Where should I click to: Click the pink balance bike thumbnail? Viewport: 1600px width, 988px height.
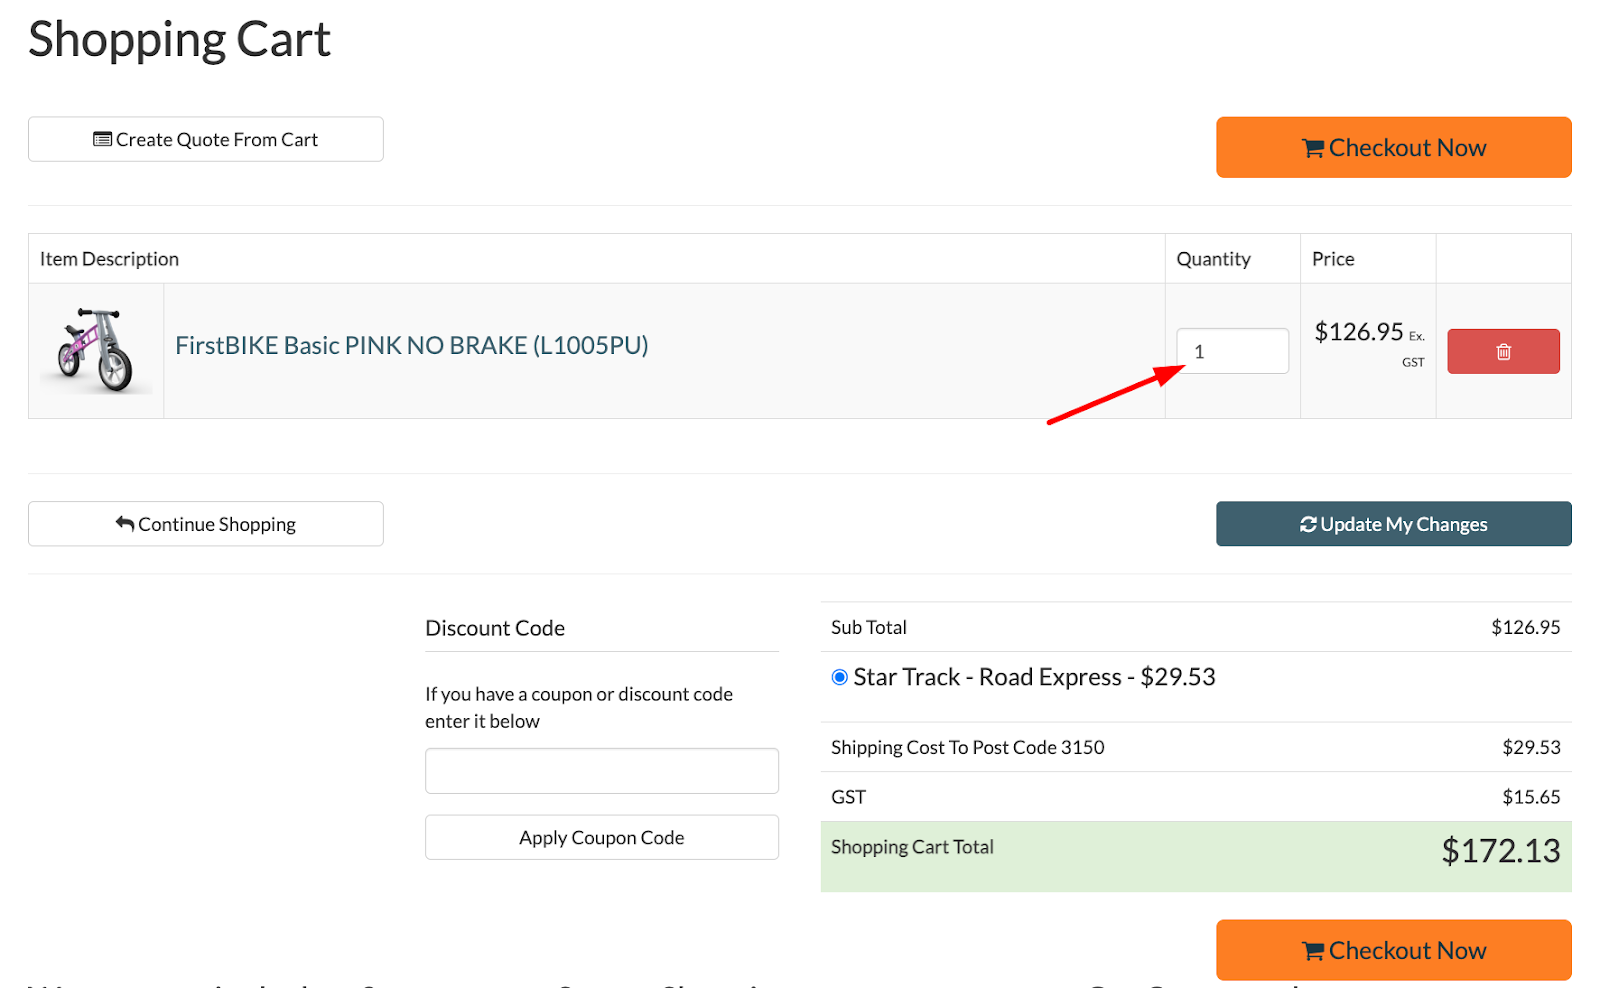96,350
